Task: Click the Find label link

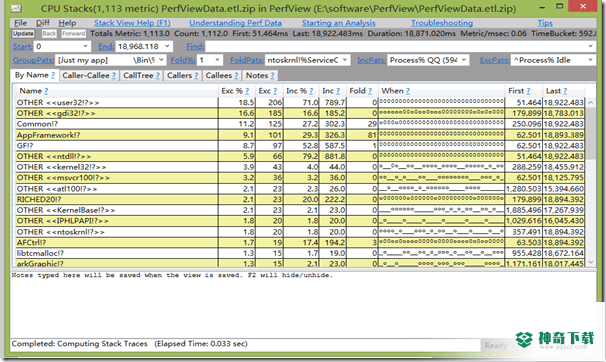Action: pos(195,47)
